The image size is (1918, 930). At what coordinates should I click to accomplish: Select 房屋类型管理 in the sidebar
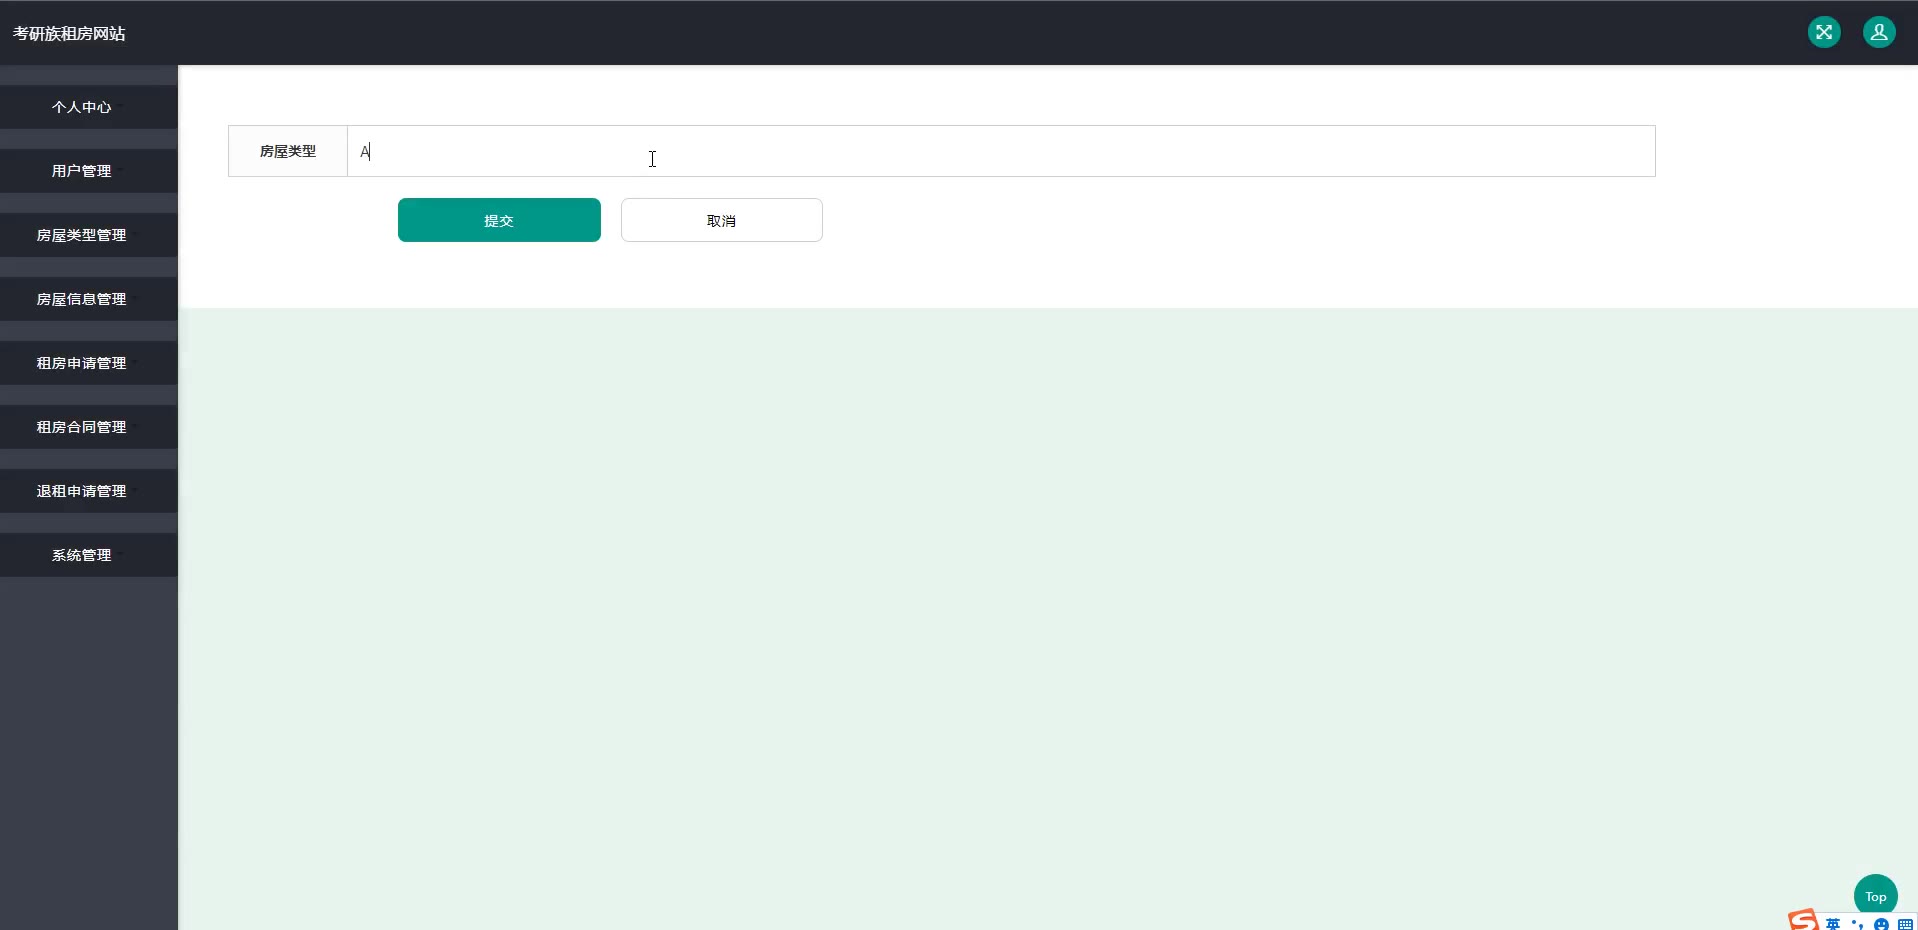tap(89, 235)
